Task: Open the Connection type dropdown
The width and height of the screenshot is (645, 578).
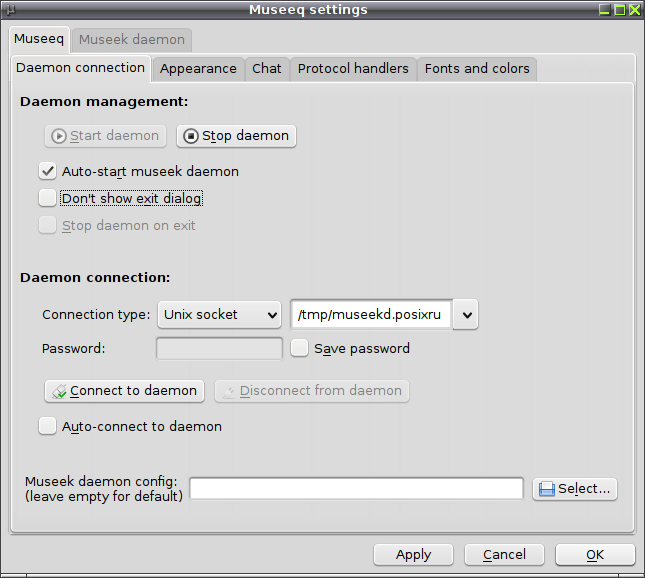Action: 219,315
